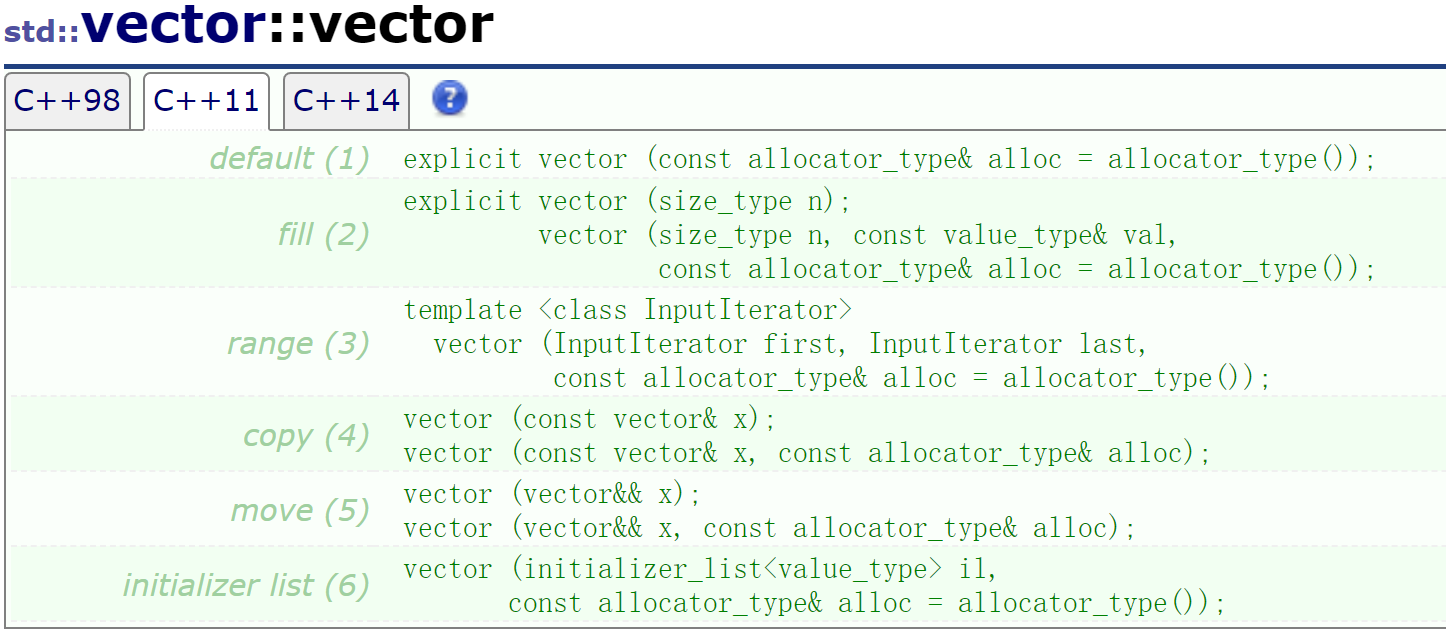This screenshot has height=632, width=1446.
Task: Select the copy (4) constructor label
Action: [304, 436]
